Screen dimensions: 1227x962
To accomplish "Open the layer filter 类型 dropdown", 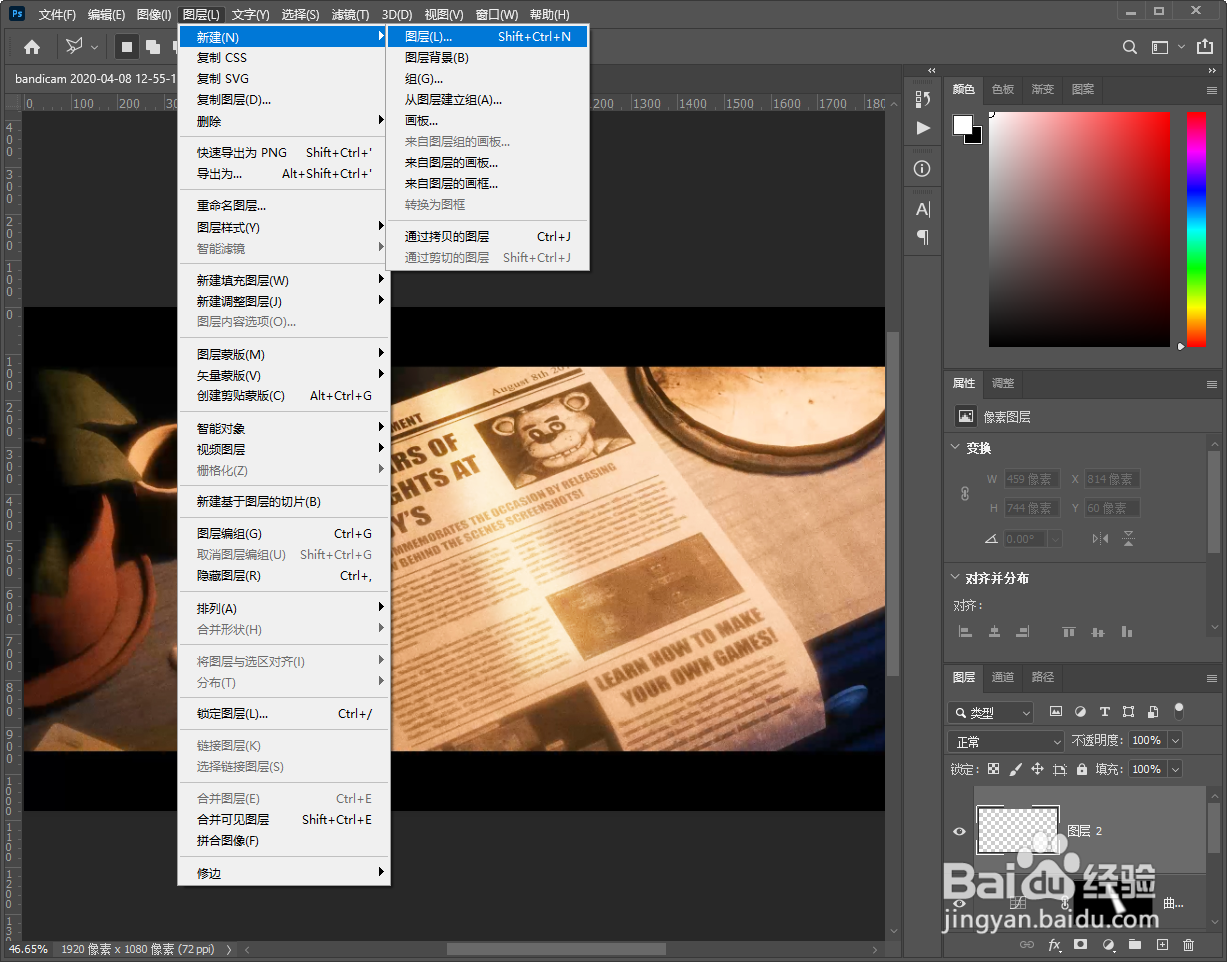I will [x=991, y=713].
